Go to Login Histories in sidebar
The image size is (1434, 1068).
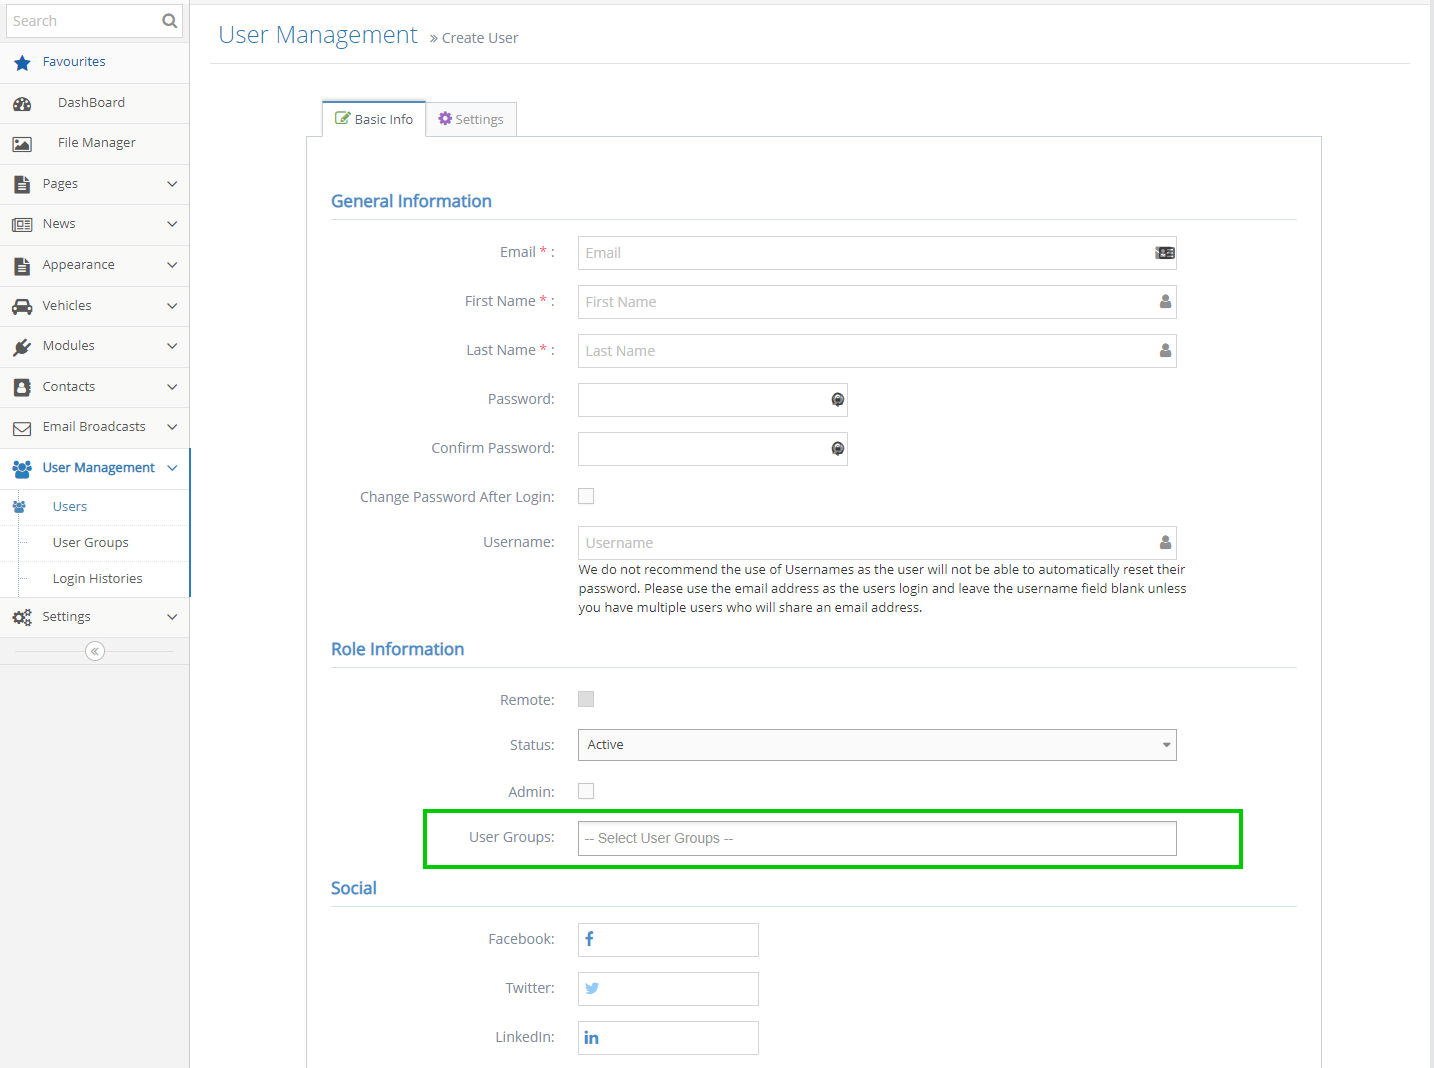pyautogui.click(x=97, y=579)
